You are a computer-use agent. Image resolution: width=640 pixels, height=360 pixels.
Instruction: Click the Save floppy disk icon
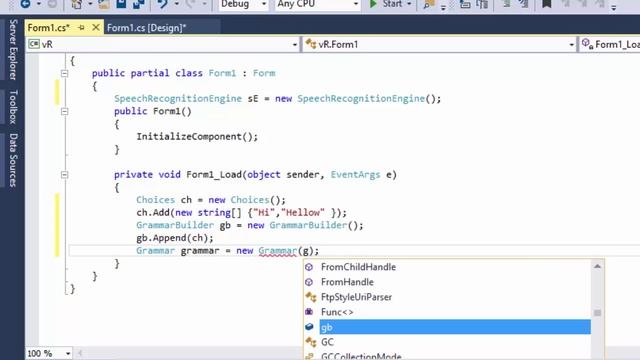pyautogui.click(x=121, y=4)
